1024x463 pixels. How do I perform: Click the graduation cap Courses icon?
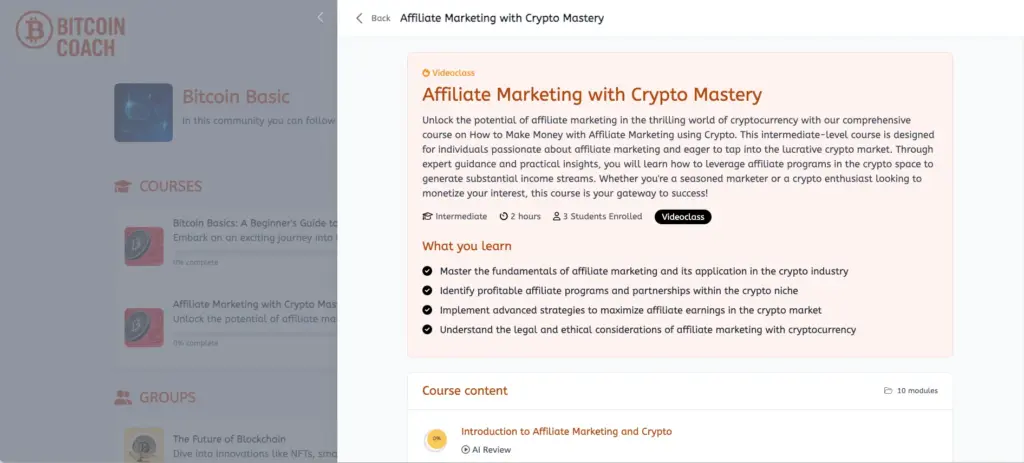(123, 187)
